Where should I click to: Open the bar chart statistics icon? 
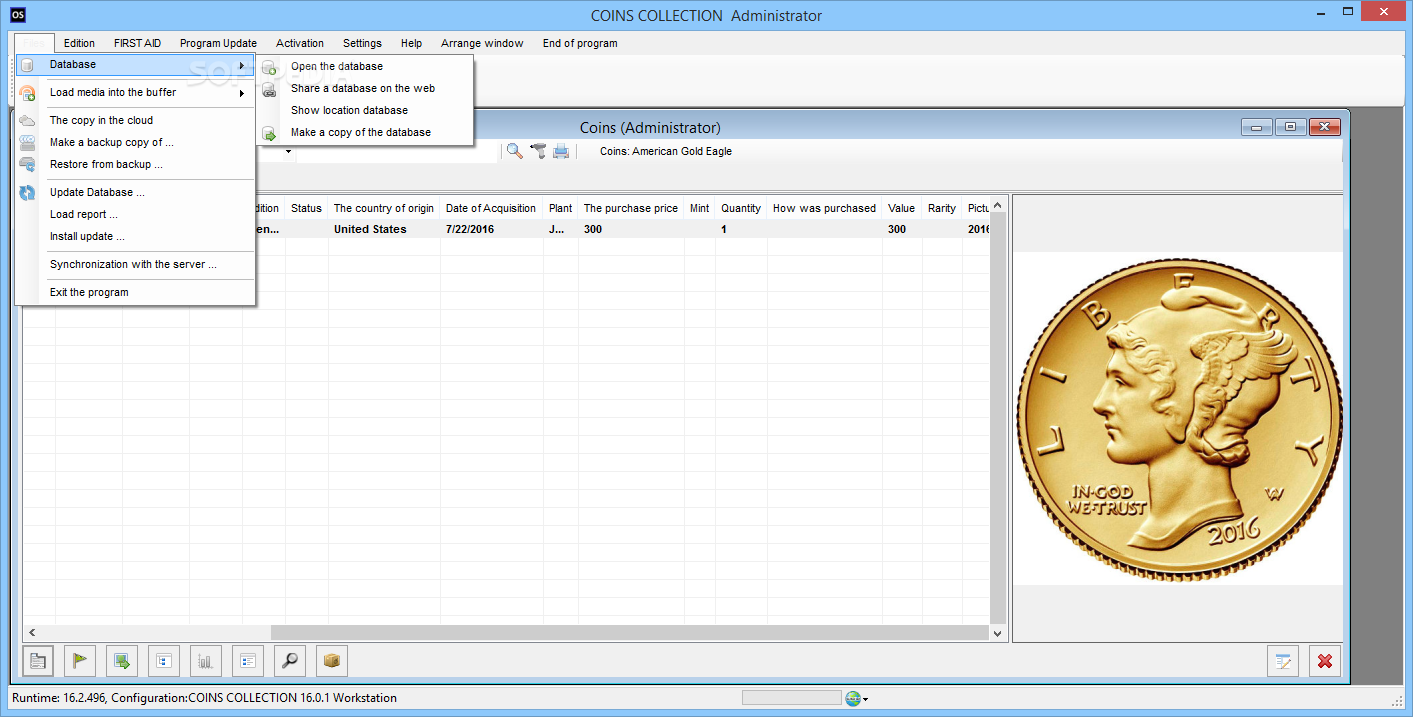point(206,661)
